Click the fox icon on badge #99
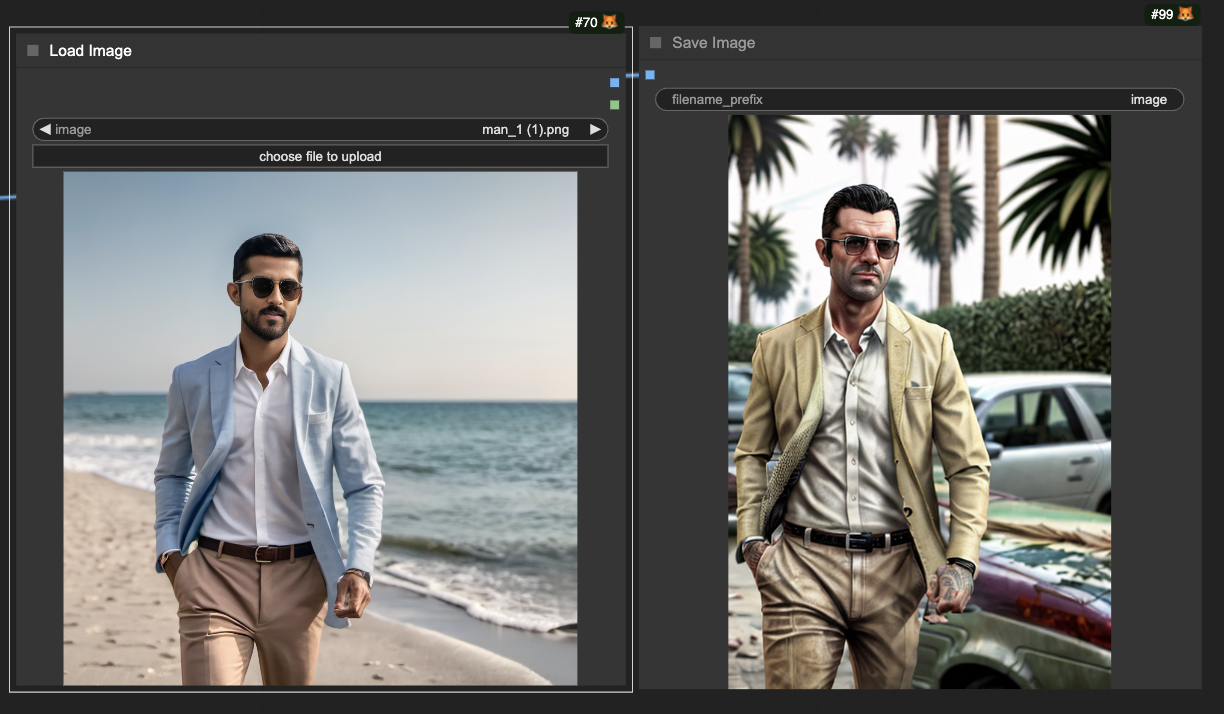Image resolution: width=1224 pixels, height=714 pixels. click(x=1186, y=14)
